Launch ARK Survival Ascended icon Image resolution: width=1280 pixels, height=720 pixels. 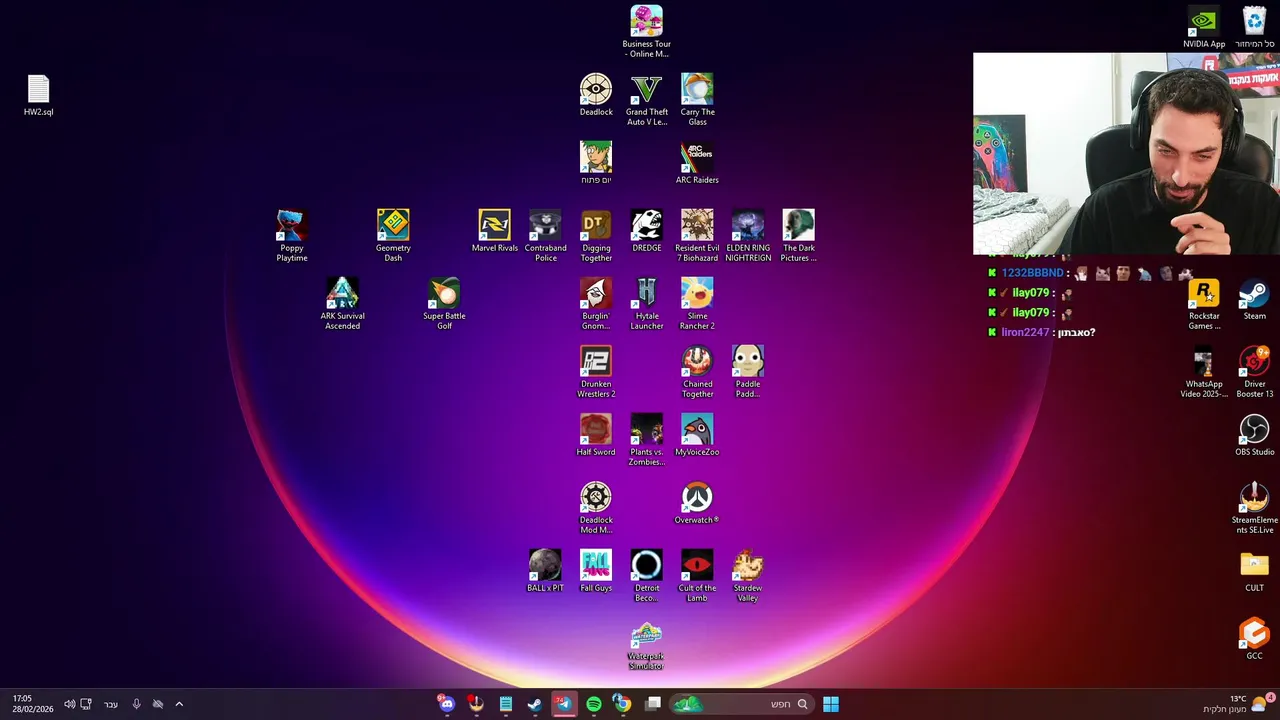point(342,303)
